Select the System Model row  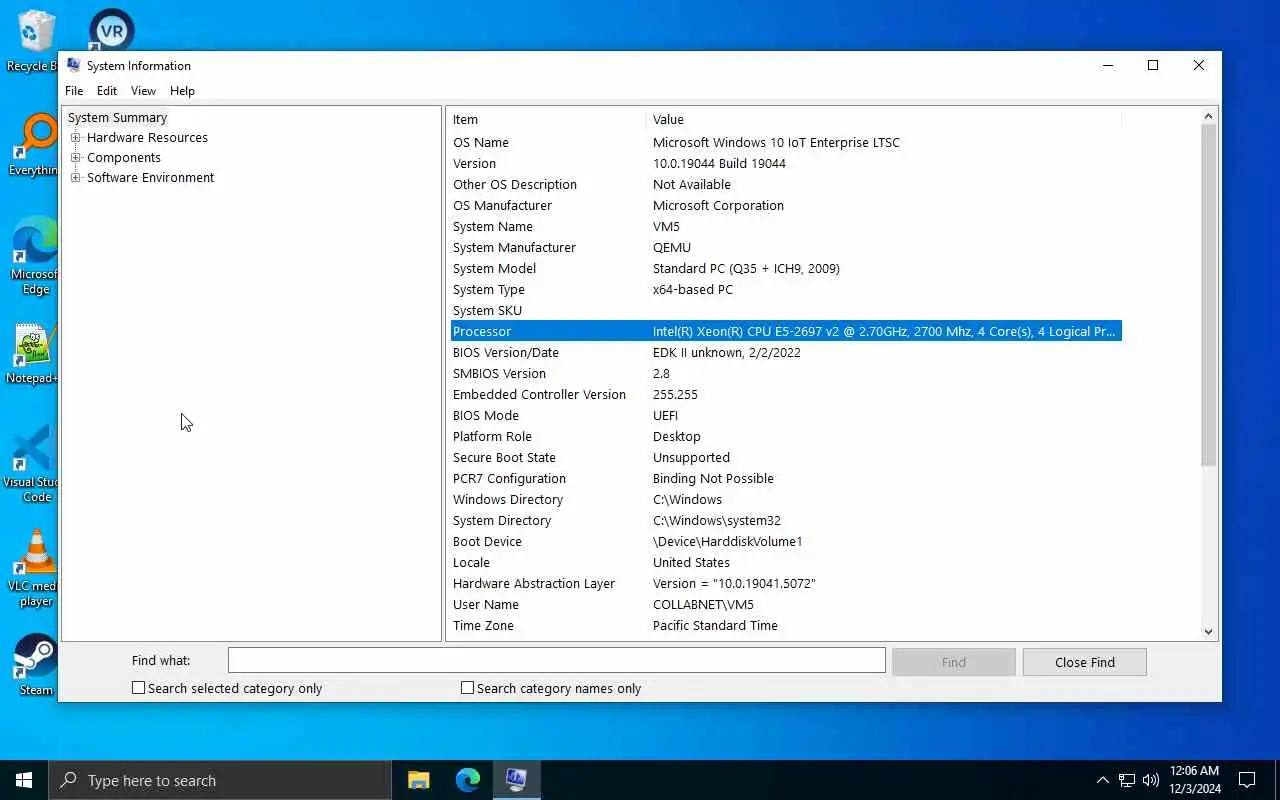click(x=786, y=268)
